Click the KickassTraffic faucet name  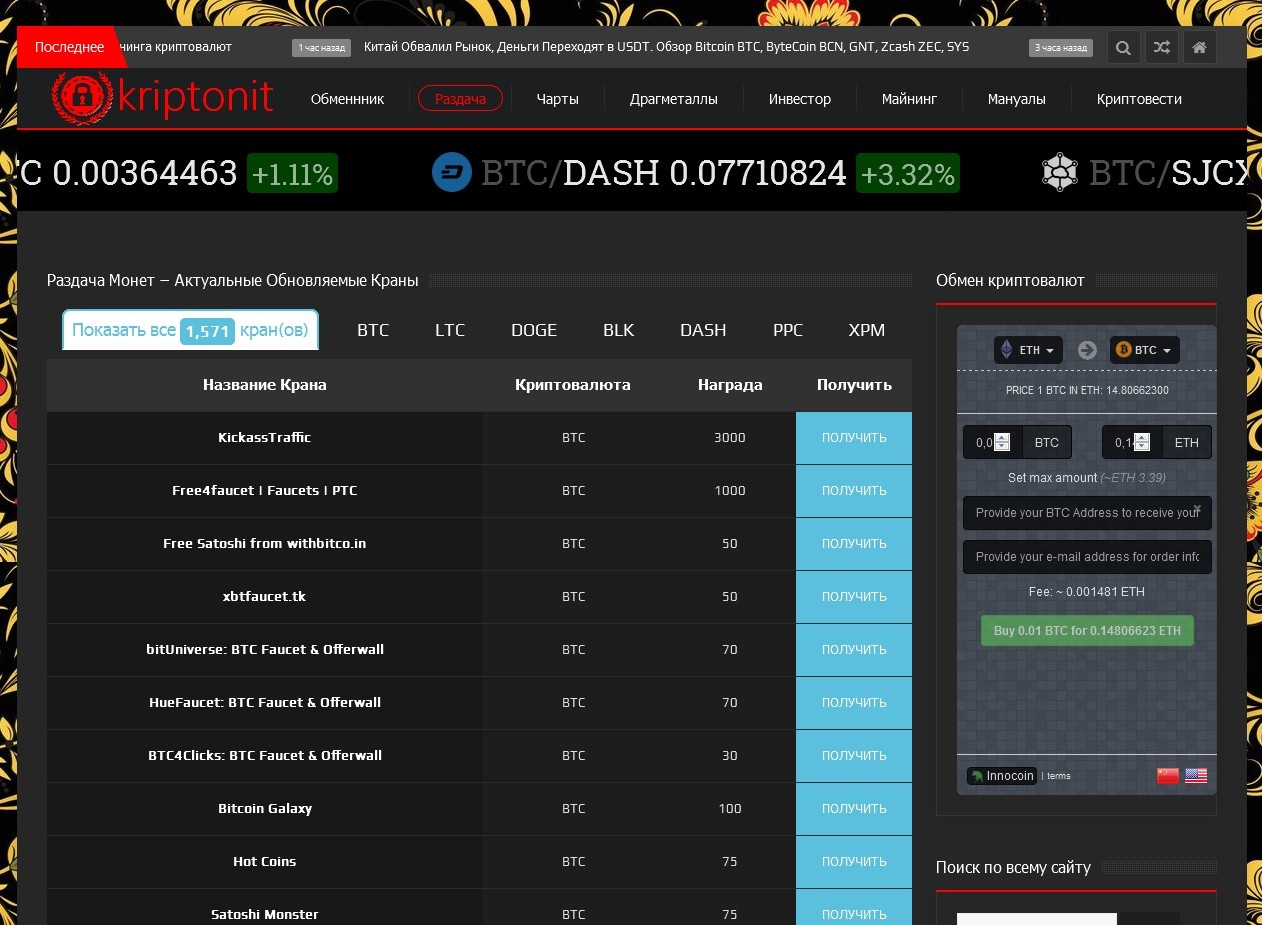[x=265, y=438]
